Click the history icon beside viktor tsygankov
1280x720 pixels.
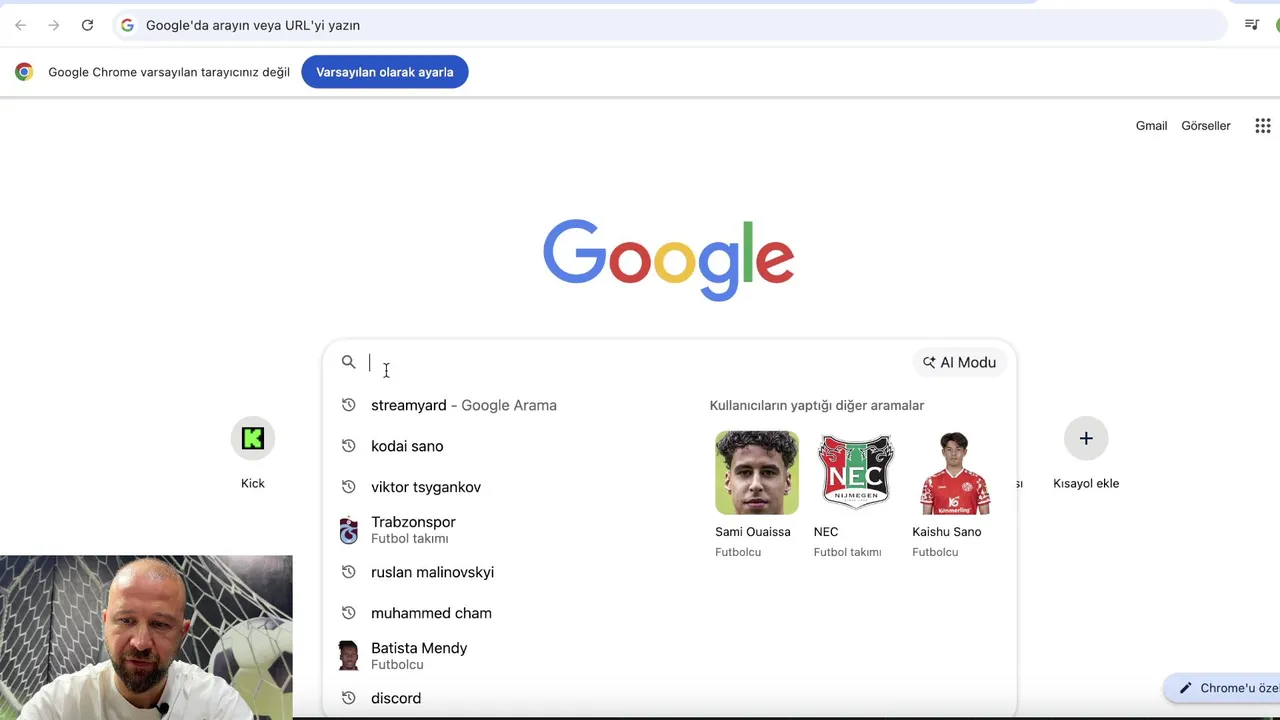(348, 487)
